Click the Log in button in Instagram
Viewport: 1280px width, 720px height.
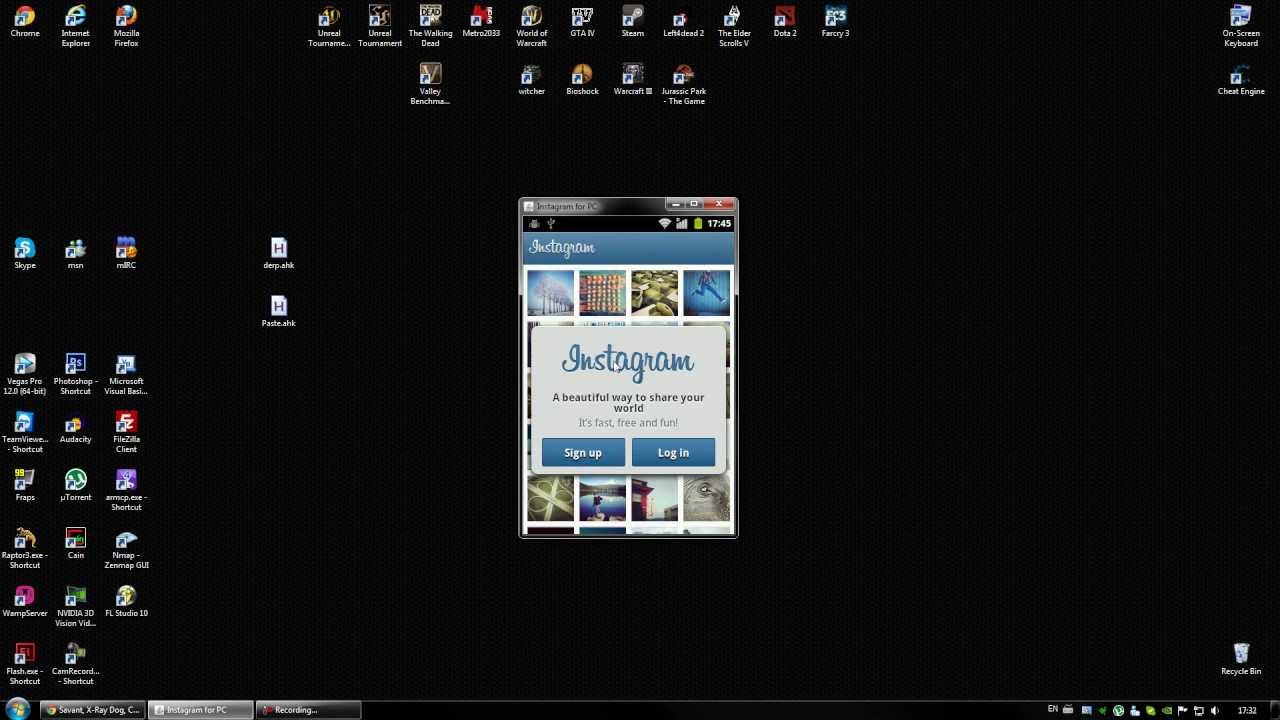click(x=673, y=453)
